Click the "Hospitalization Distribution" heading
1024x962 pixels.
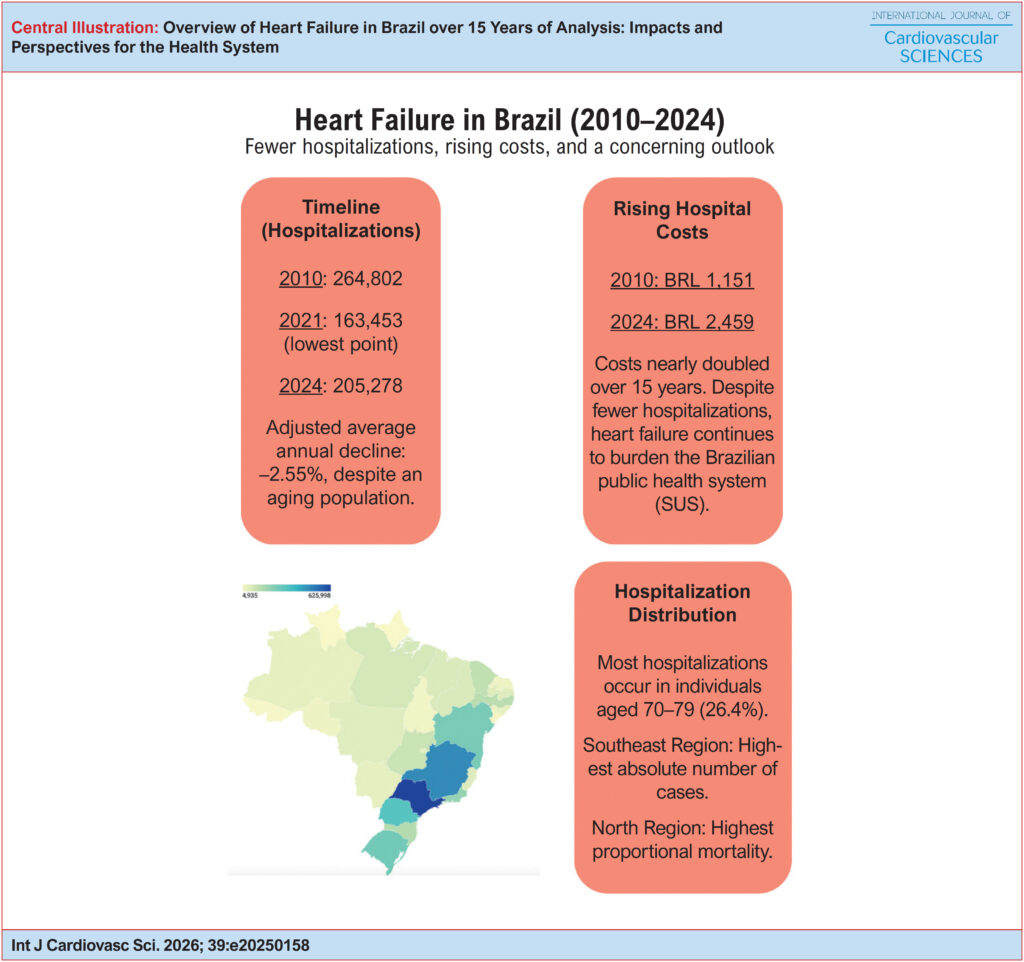point(682,603)
